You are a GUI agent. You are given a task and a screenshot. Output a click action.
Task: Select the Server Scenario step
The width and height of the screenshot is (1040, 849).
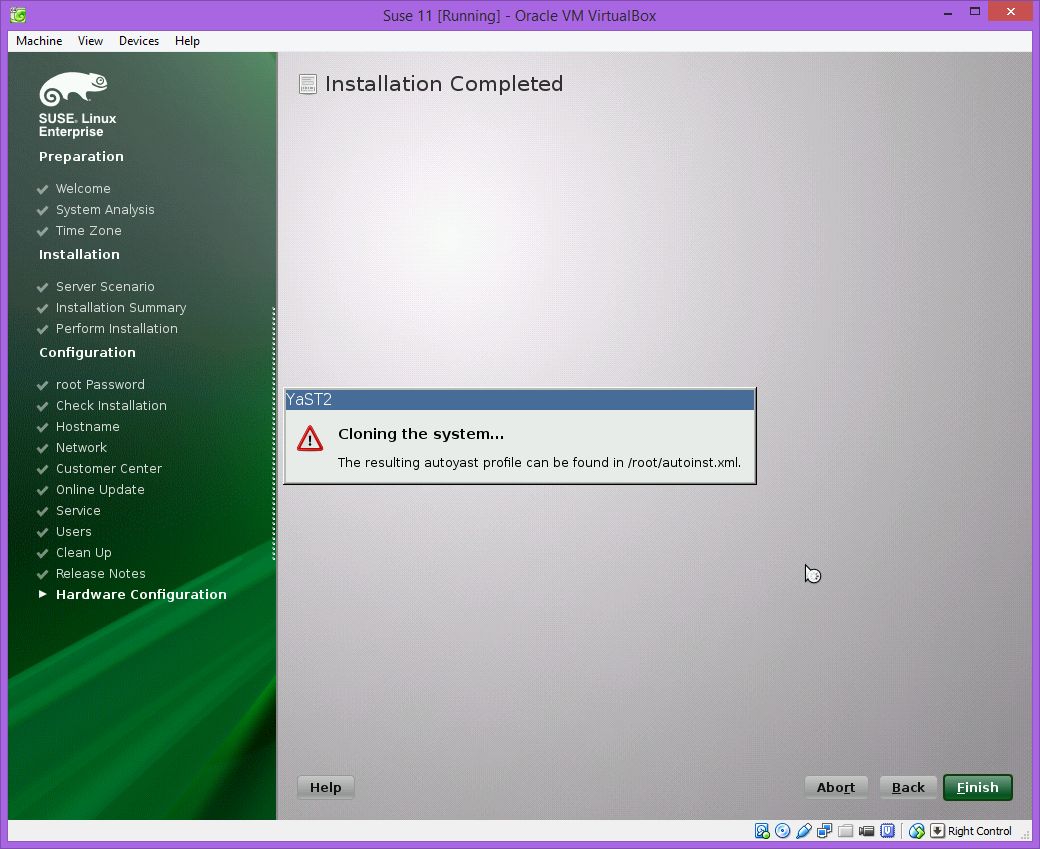[x=105, y=287]
